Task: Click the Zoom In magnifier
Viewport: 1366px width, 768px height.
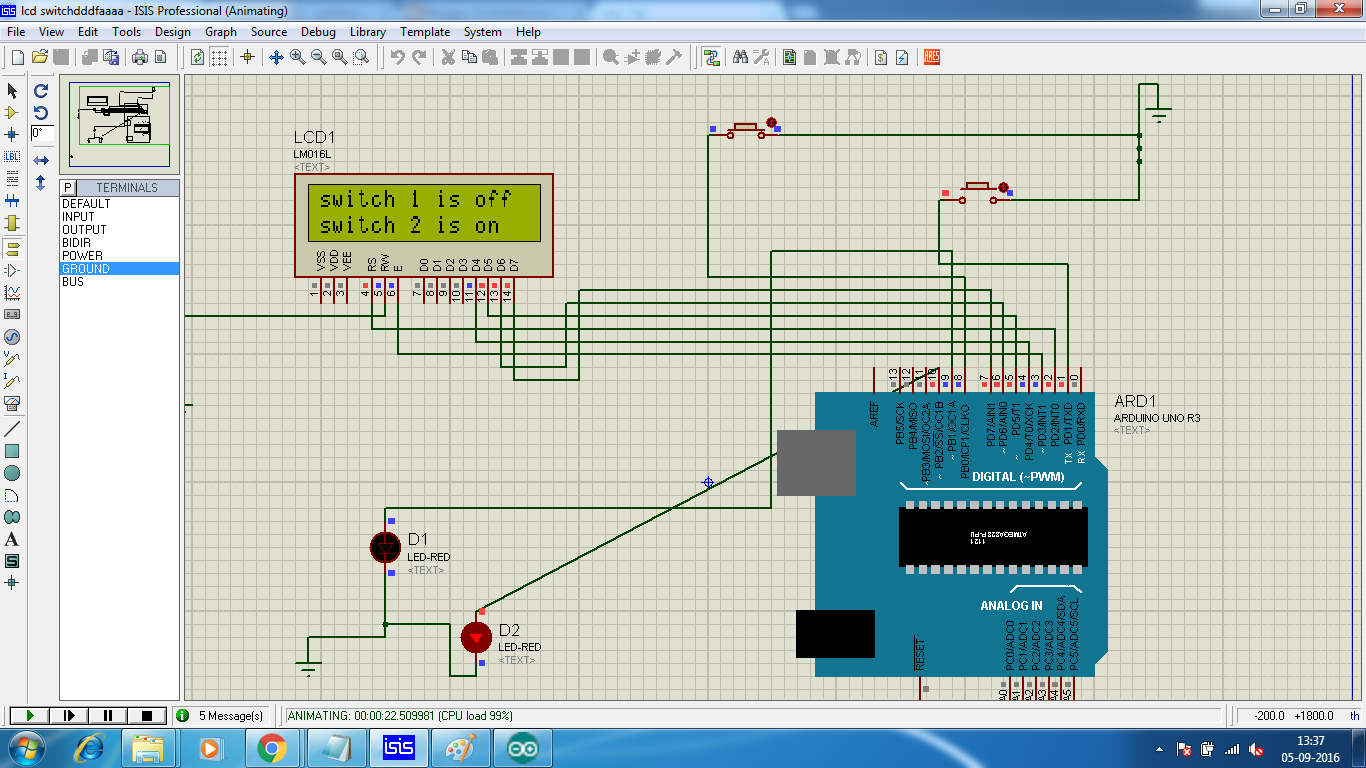Action: click(298, 58)
